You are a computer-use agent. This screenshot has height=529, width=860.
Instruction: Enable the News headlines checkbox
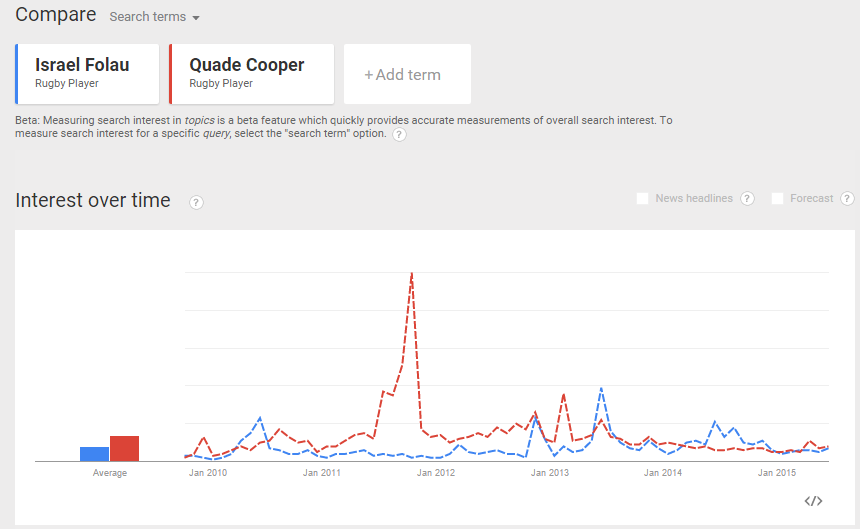click(x=642, y=199)
